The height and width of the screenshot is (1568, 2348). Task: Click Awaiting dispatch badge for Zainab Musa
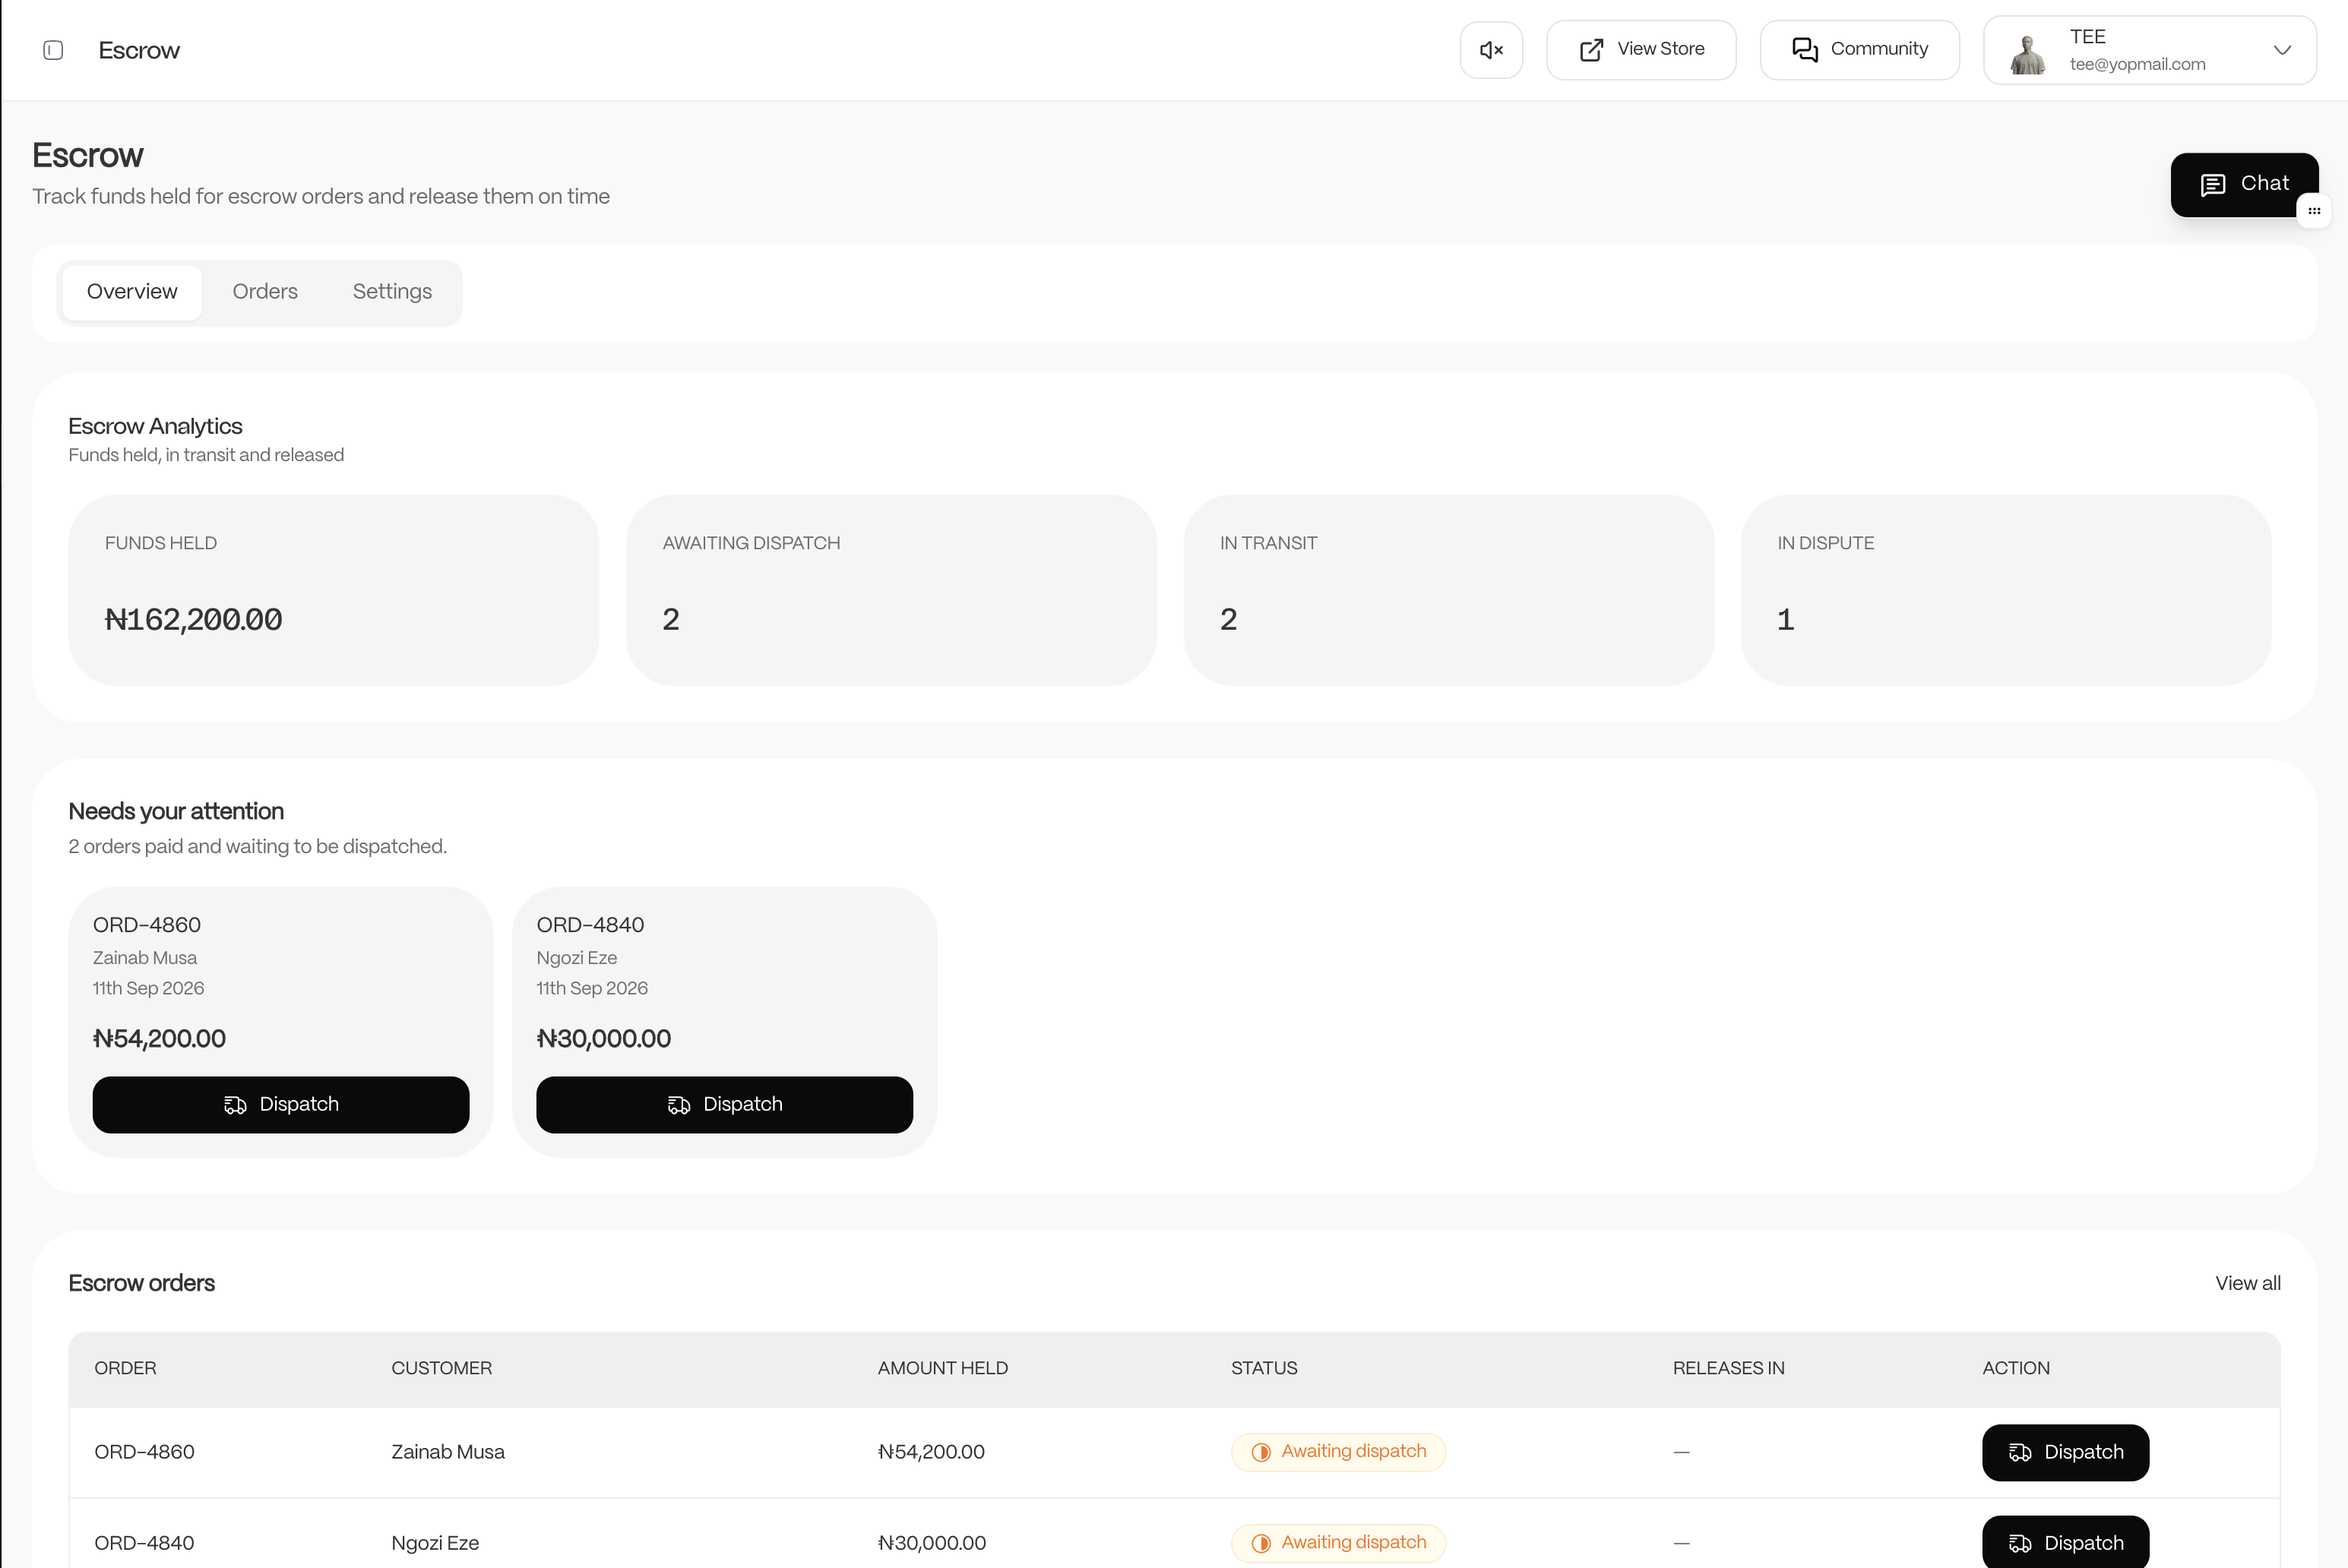1338,1452
